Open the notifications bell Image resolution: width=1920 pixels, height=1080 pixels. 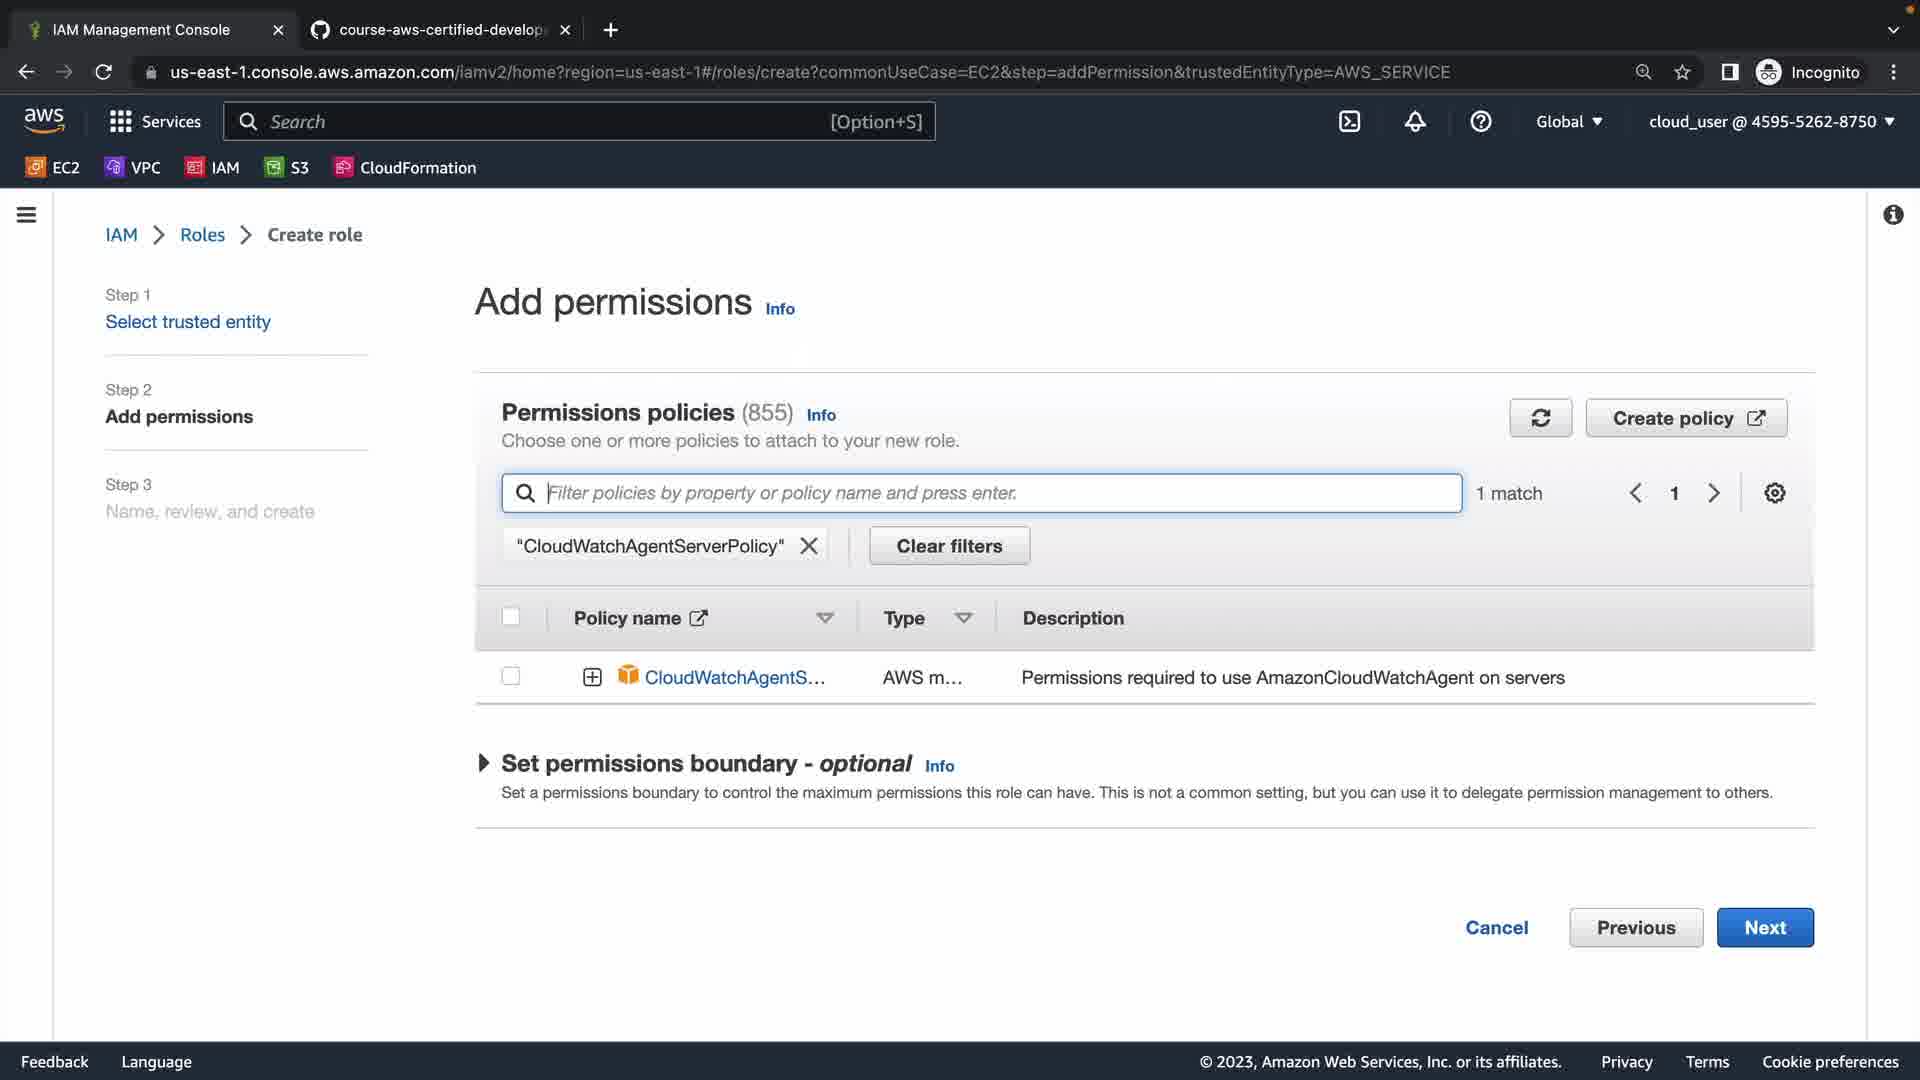point(1415,122)
